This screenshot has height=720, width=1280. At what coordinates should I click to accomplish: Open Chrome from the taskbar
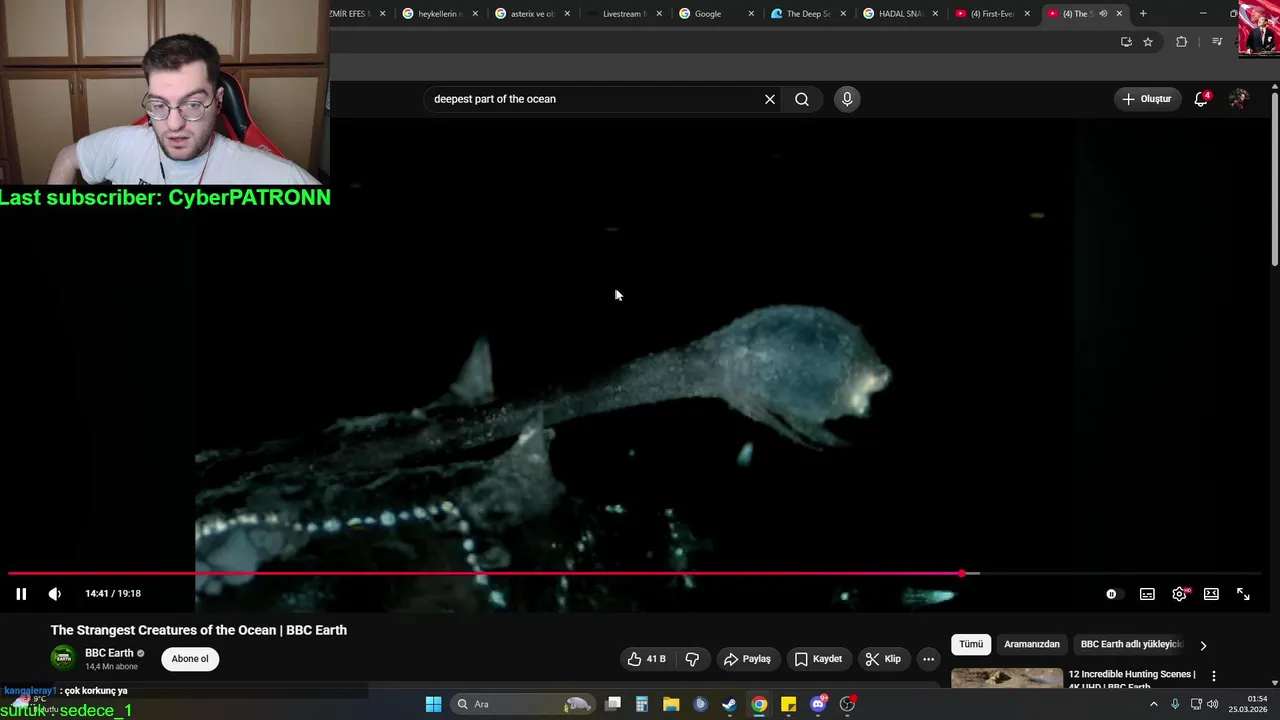click(759, 704)
